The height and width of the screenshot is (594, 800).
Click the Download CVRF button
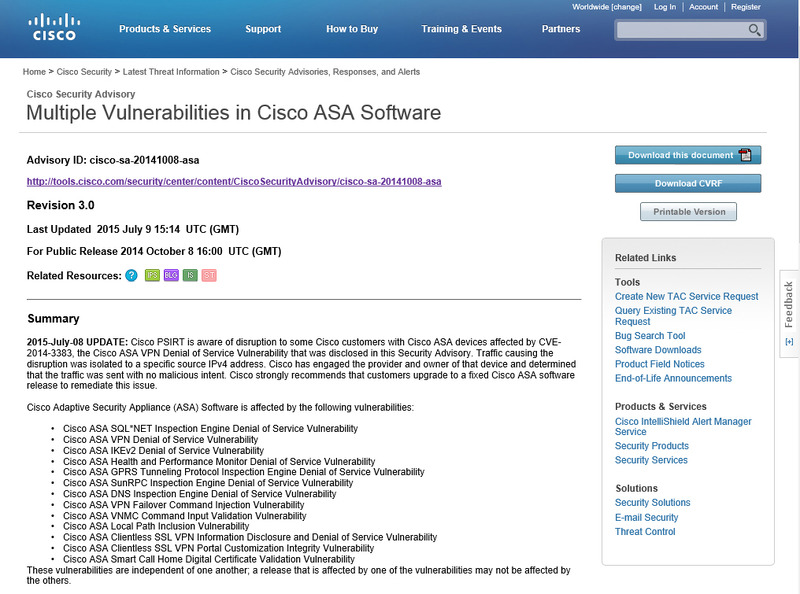point(688,183)
